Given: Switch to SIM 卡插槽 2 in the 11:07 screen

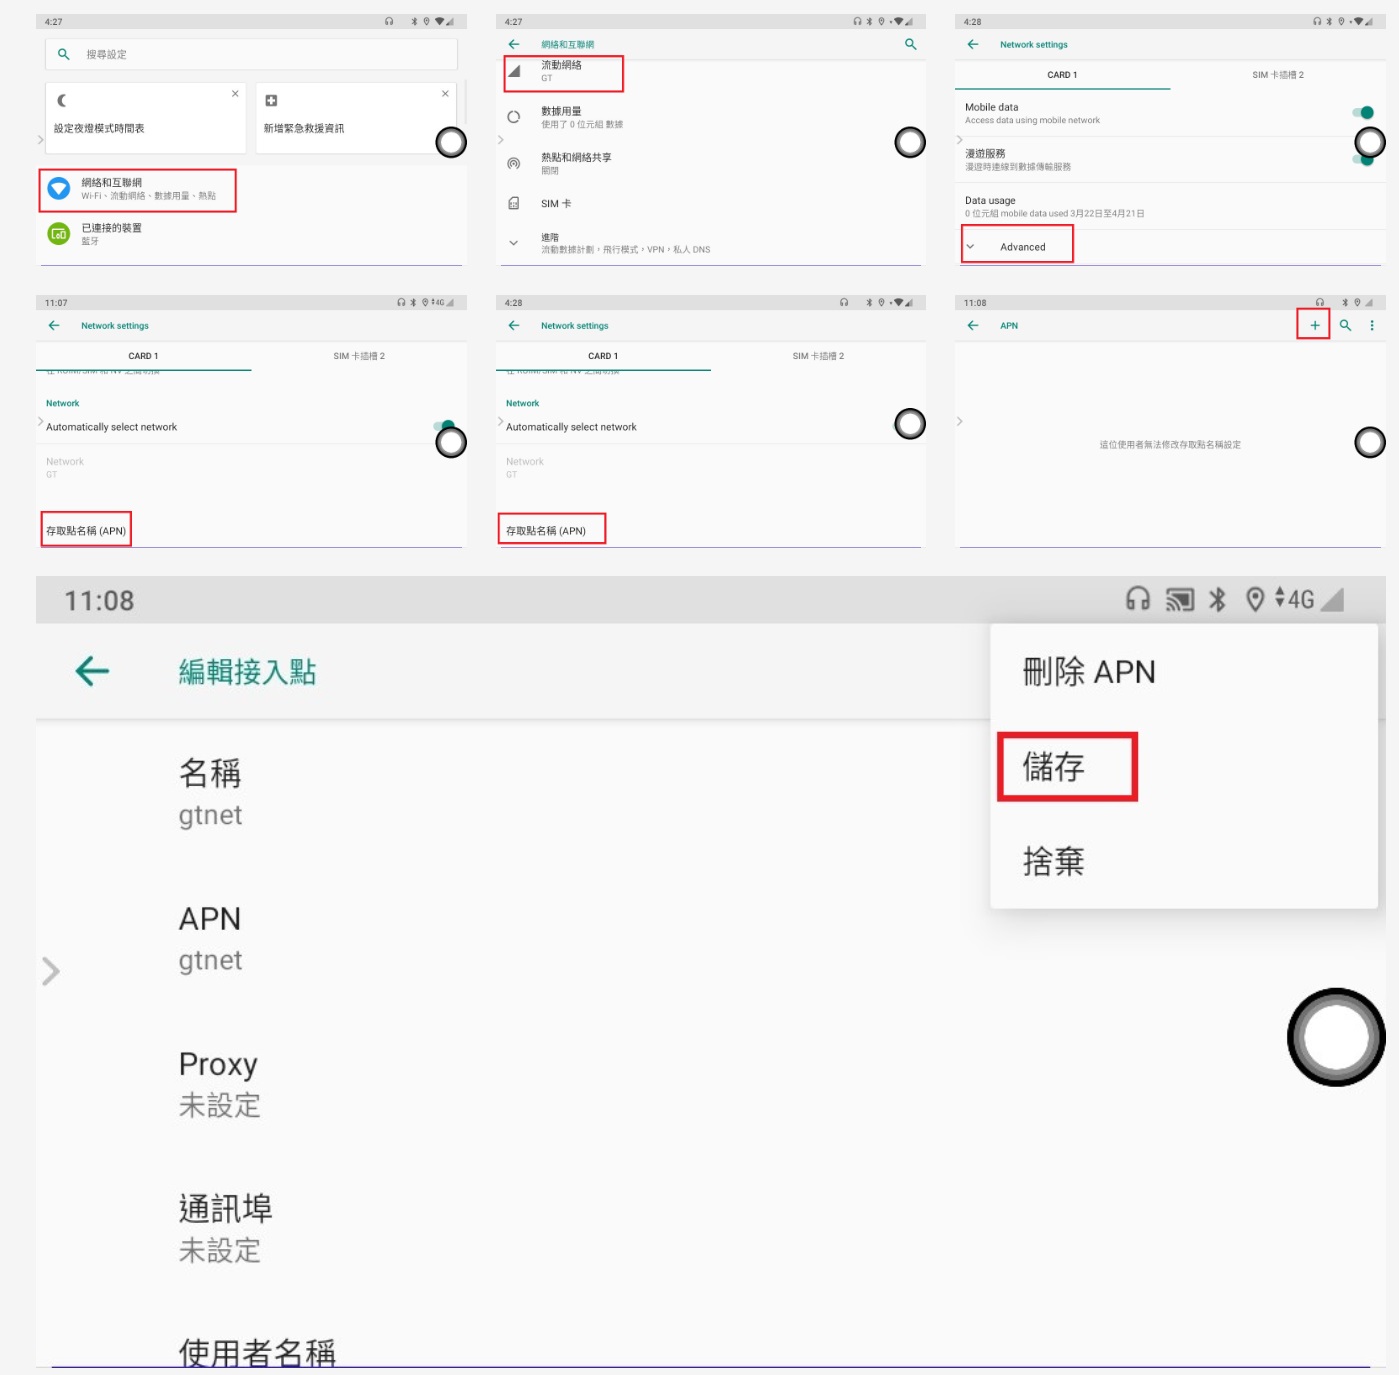Looking at the screenshot, I should [359, 356].
